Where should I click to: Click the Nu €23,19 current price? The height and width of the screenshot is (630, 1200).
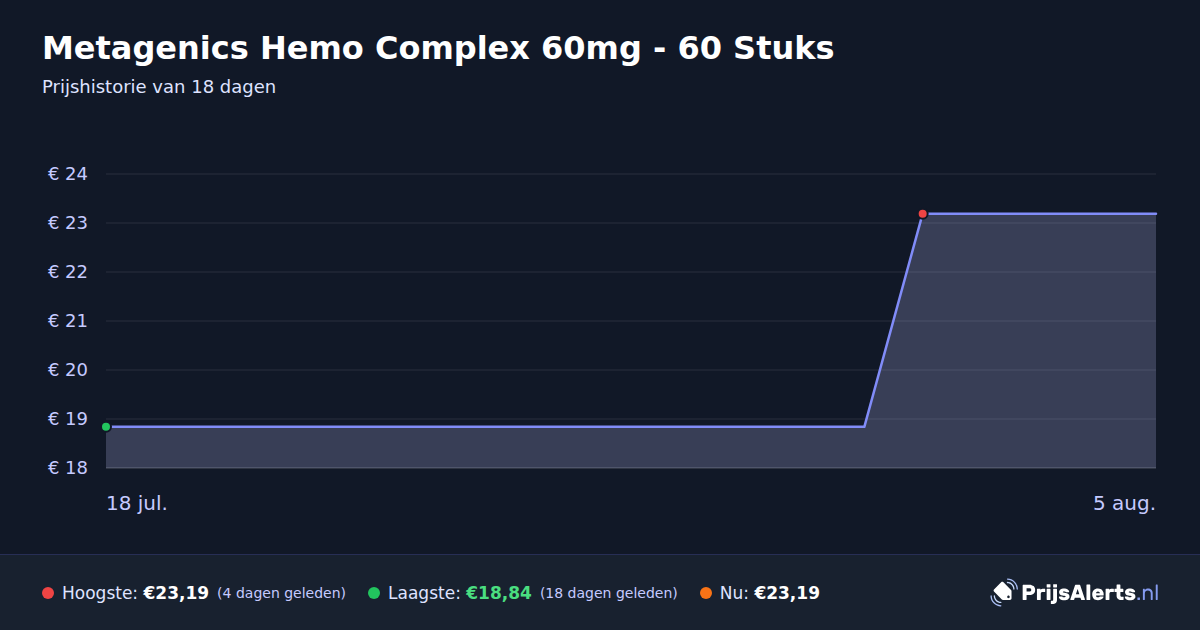pyautogui.click(x=787, y=593)
